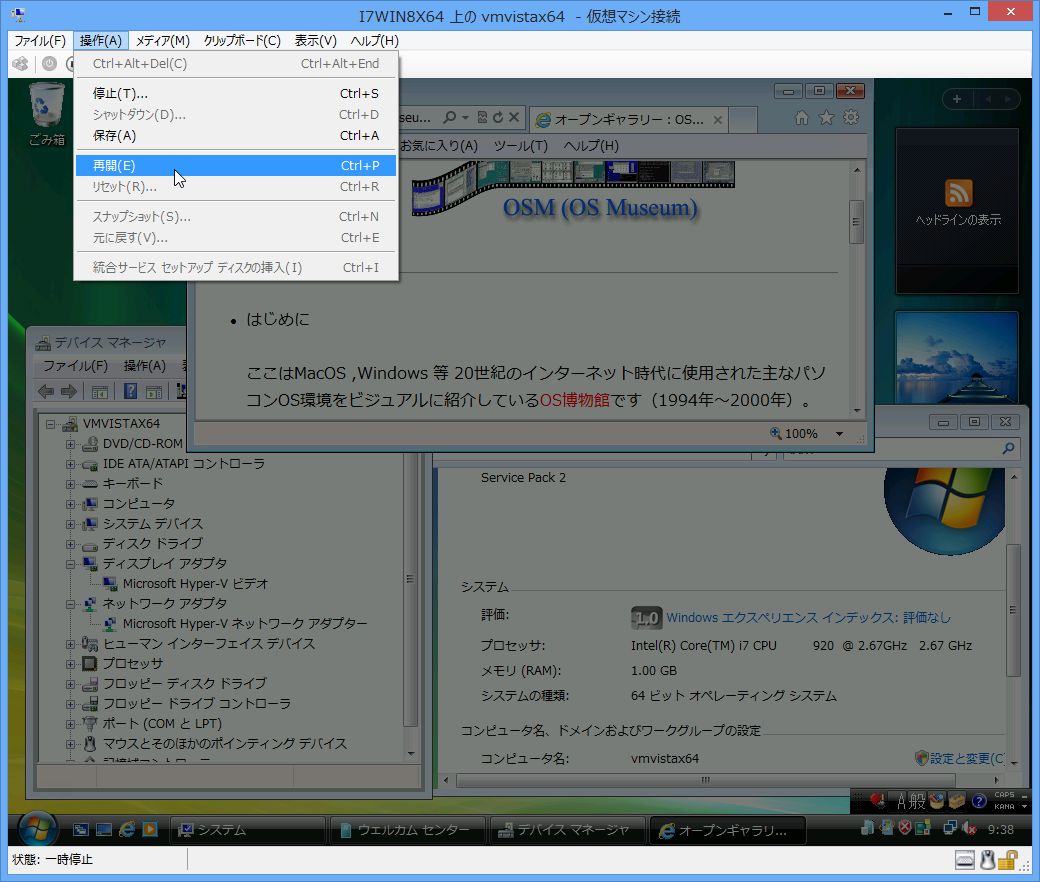The image size is (1040, 882).
Task: Expand the ポート (COM と LPT) node
Action: point(70,724)
